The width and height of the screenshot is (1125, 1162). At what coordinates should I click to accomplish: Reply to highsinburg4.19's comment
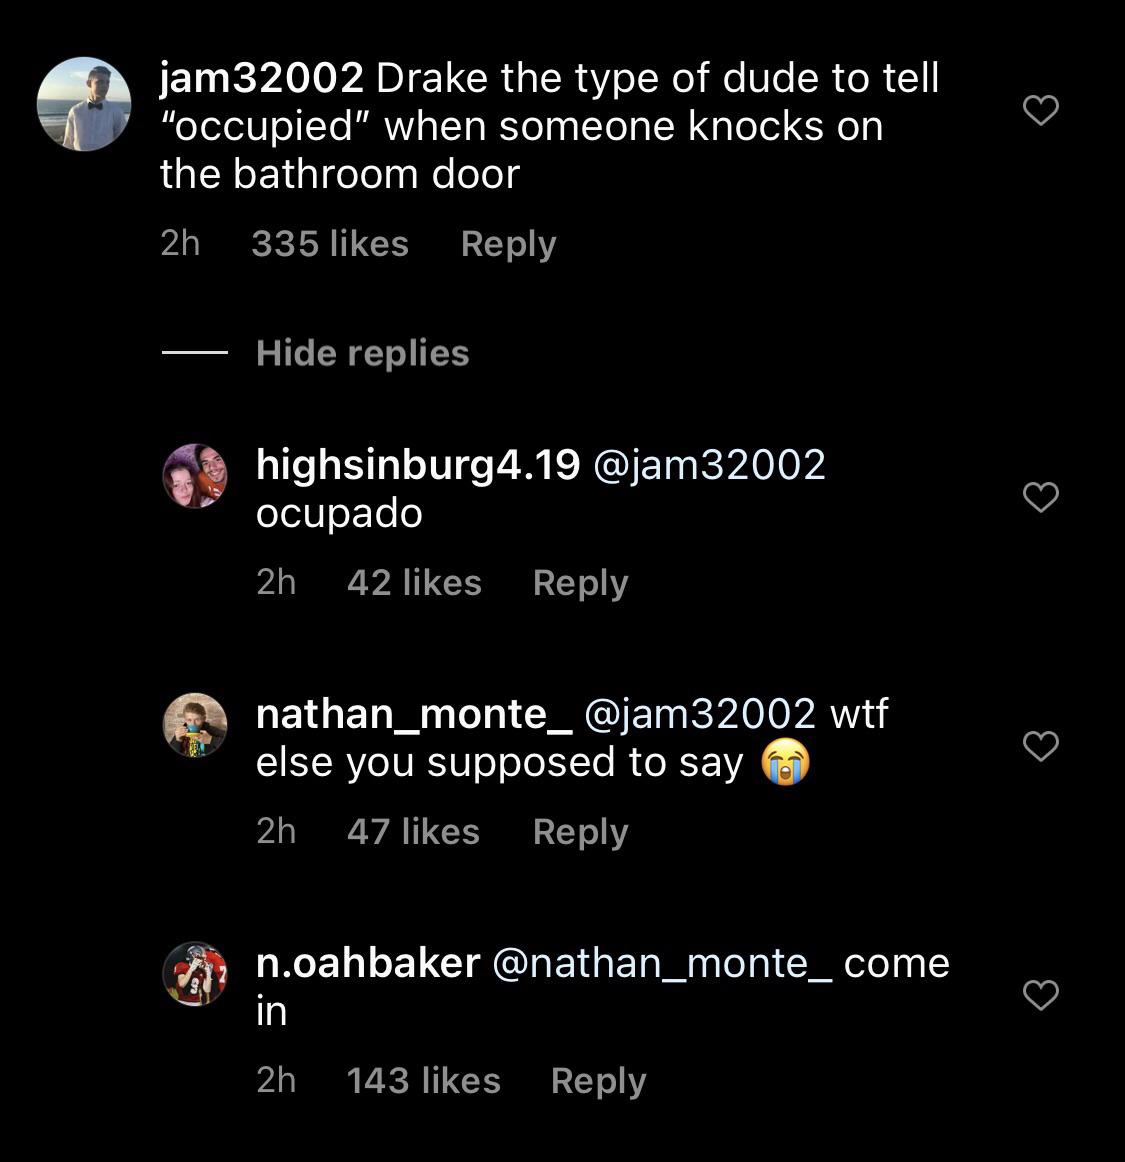(x=580, y=583)
